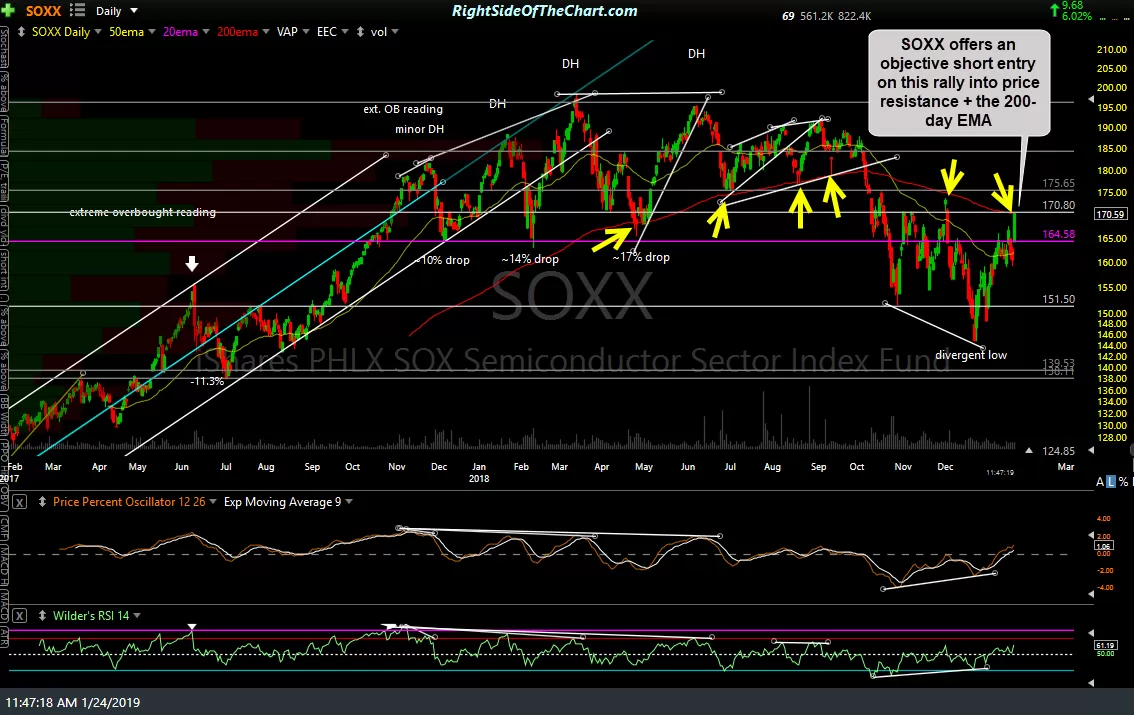The width and height of the screenshot is (1134, 715).
Task: Click the reorder arrows left of SOXX Daily
Action: tap(21, 32)
